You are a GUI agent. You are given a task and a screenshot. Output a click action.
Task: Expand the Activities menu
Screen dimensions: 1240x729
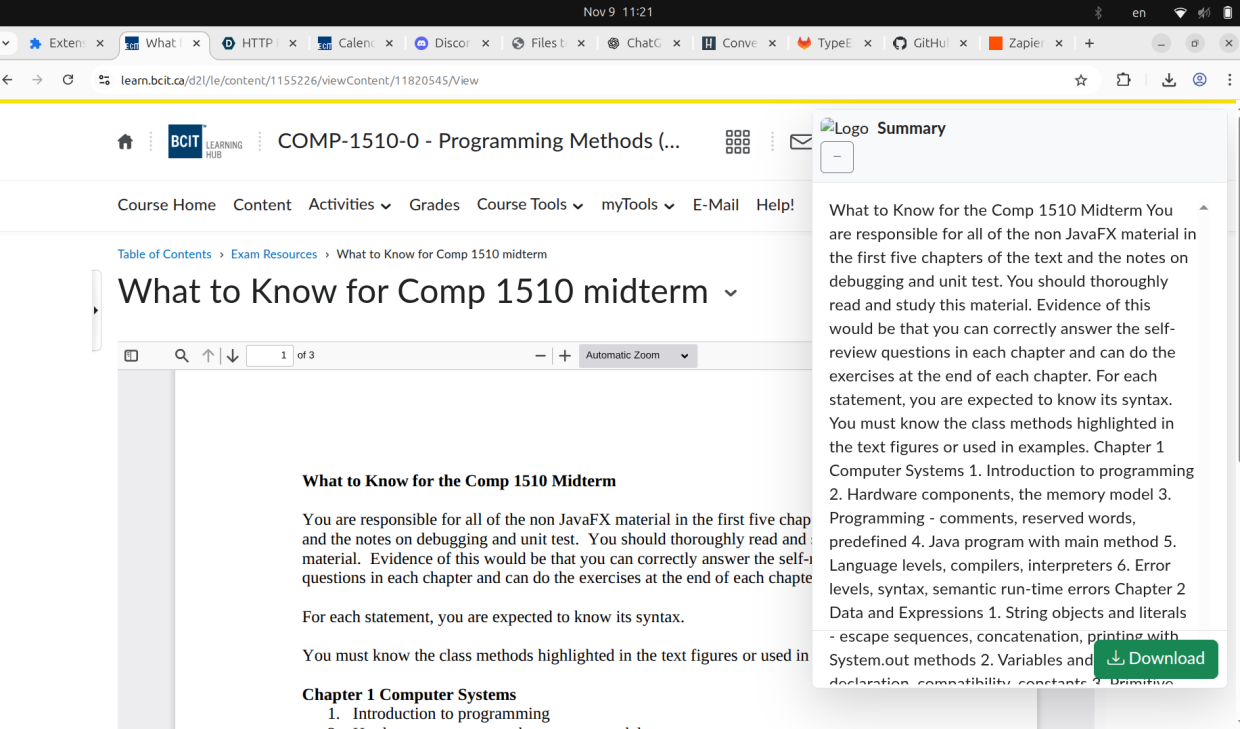tap(349, 205)
